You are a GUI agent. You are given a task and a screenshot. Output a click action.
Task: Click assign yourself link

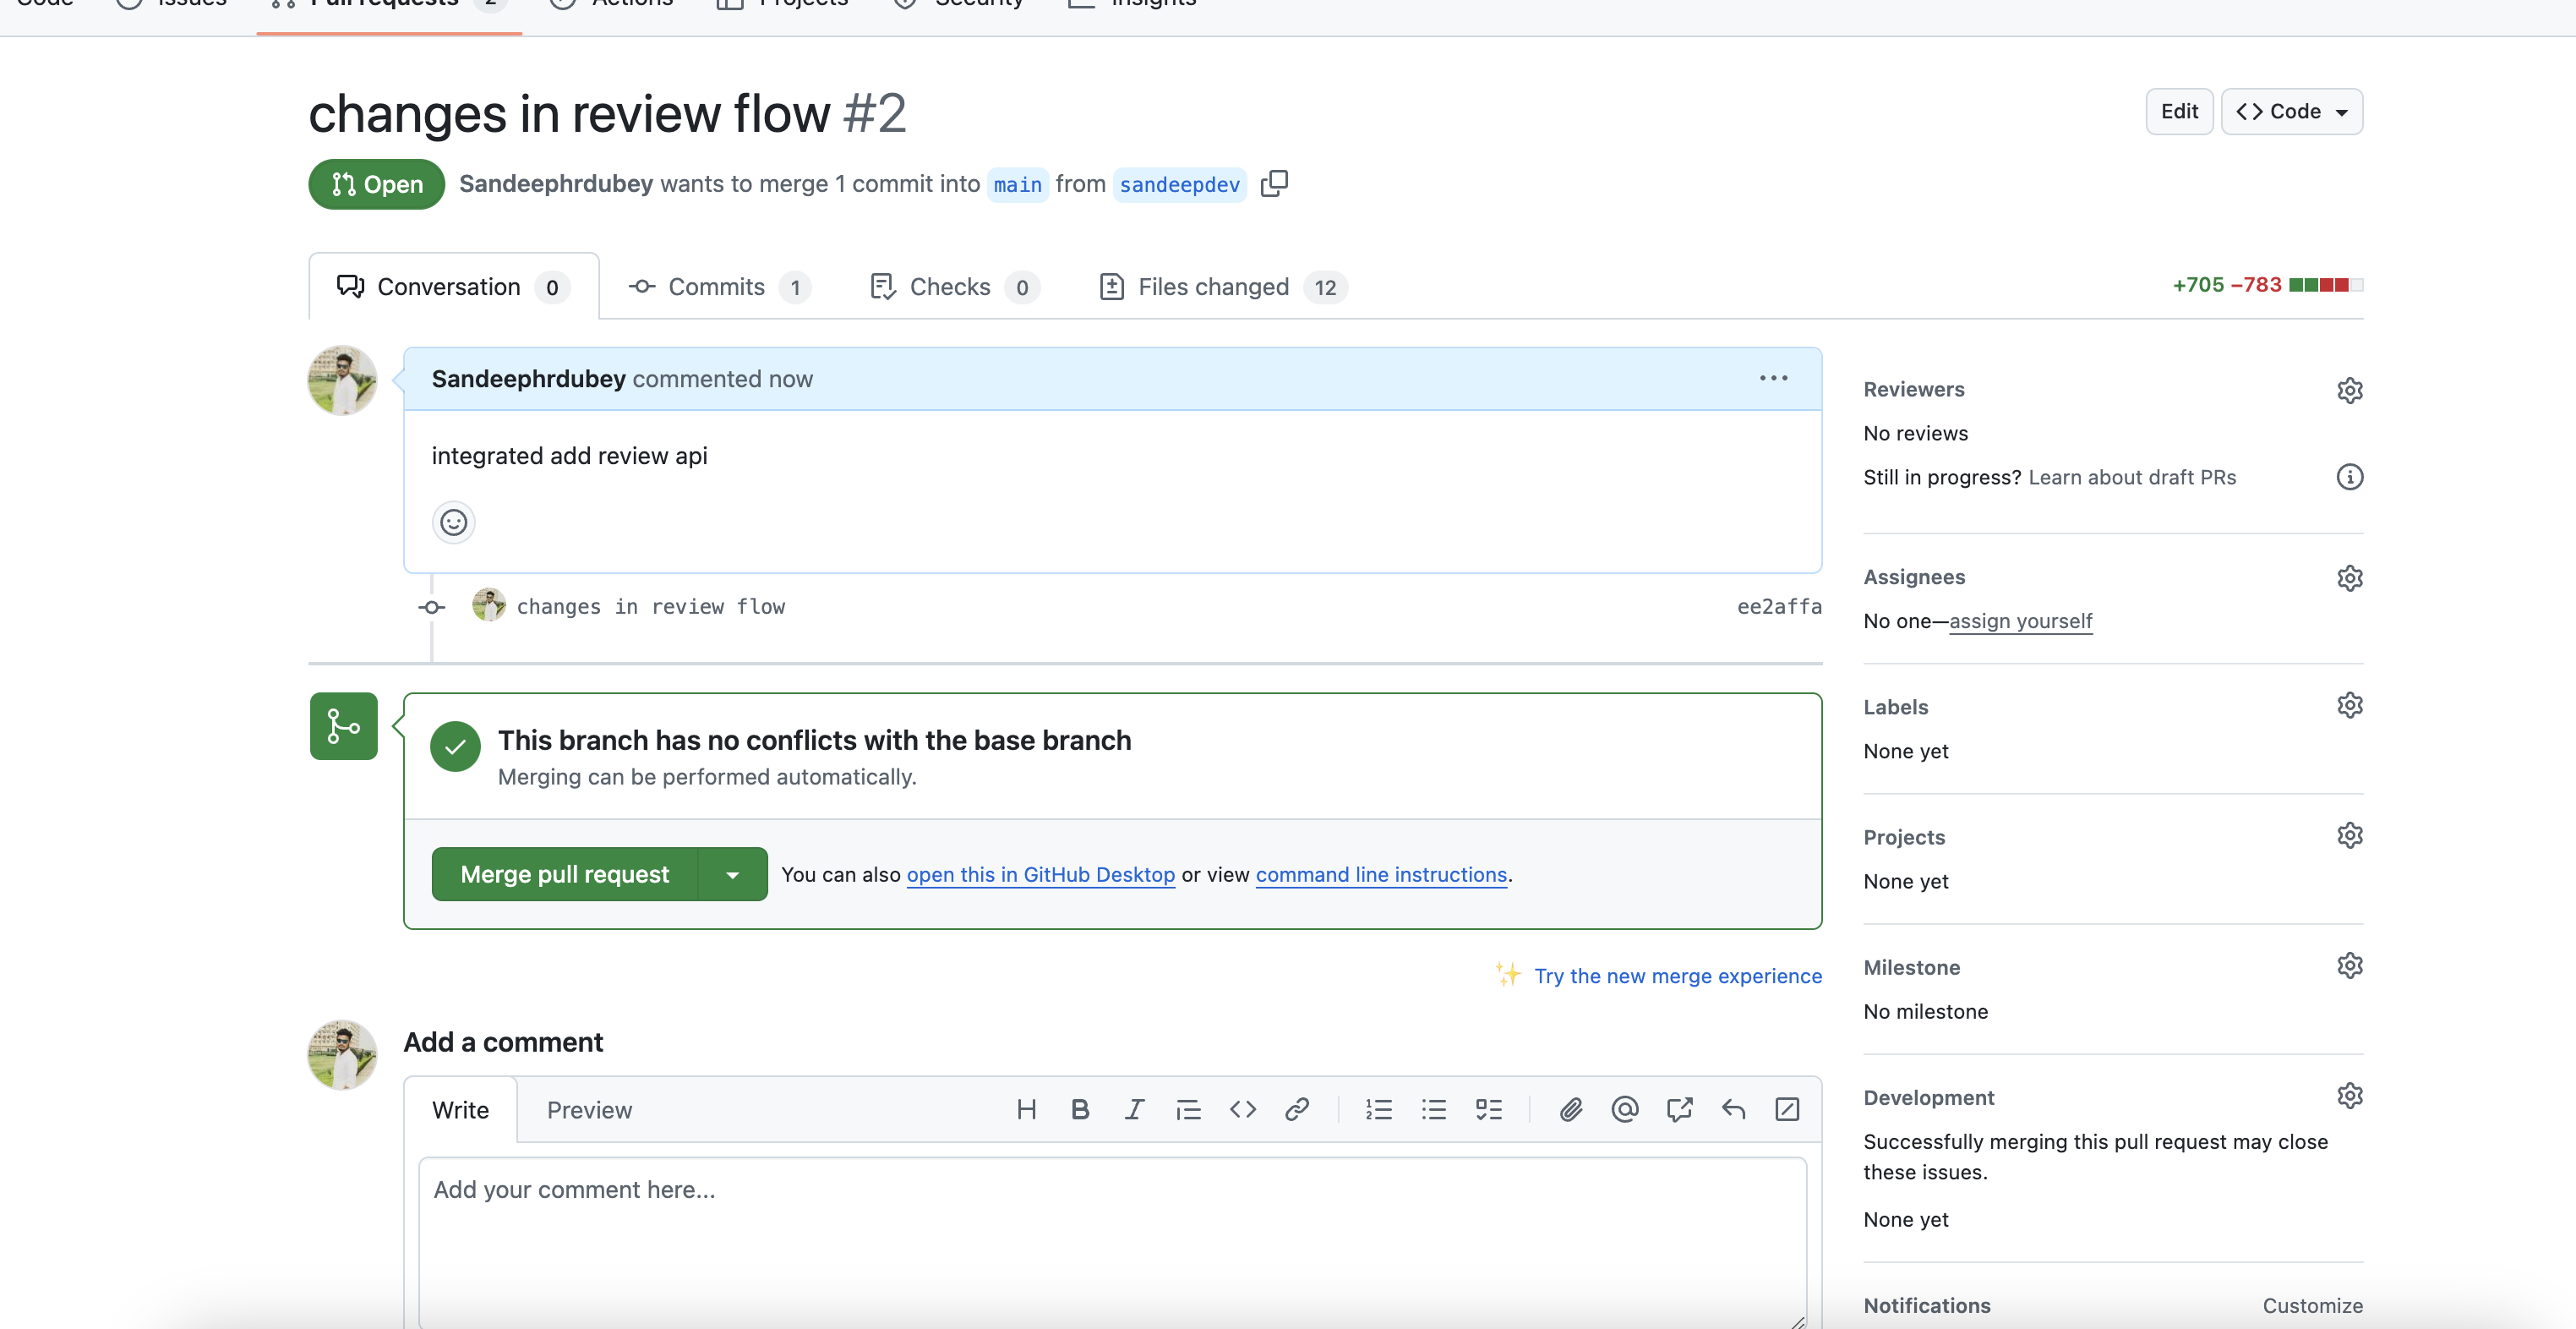tap(2020, 621)
